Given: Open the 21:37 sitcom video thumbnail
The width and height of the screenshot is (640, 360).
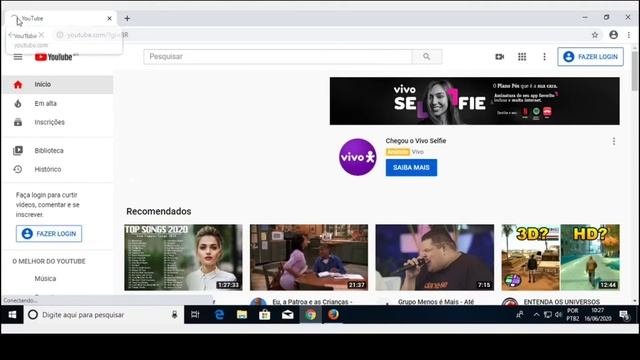Looking at the screenshot, I should pyautogui.click(x=309, y=257).
